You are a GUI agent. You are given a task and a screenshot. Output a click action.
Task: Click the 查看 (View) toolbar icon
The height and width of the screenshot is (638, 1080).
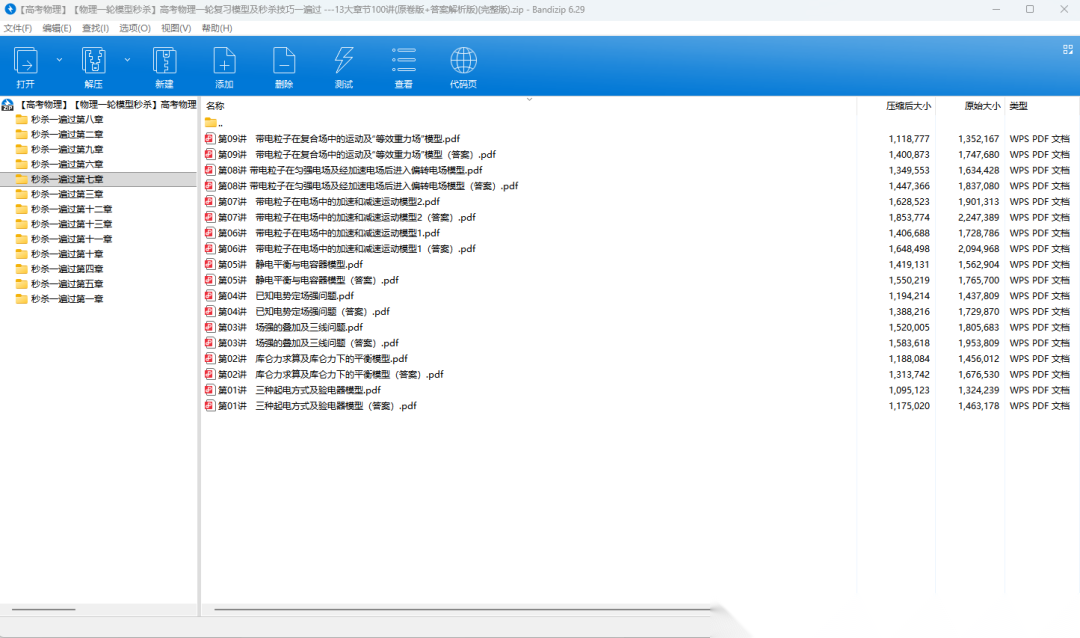[403, 62]
